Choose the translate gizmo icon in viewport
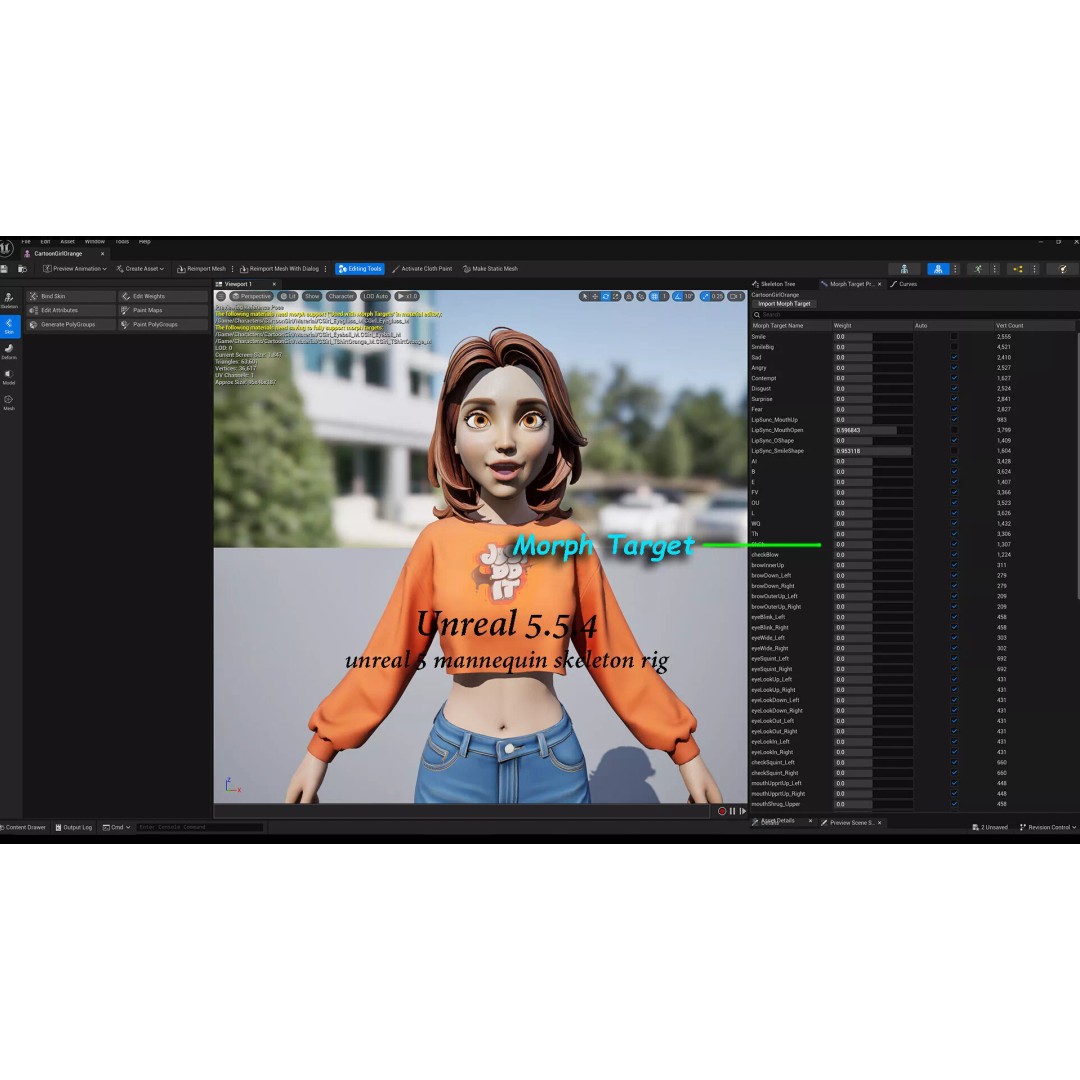 coord(595,296)
